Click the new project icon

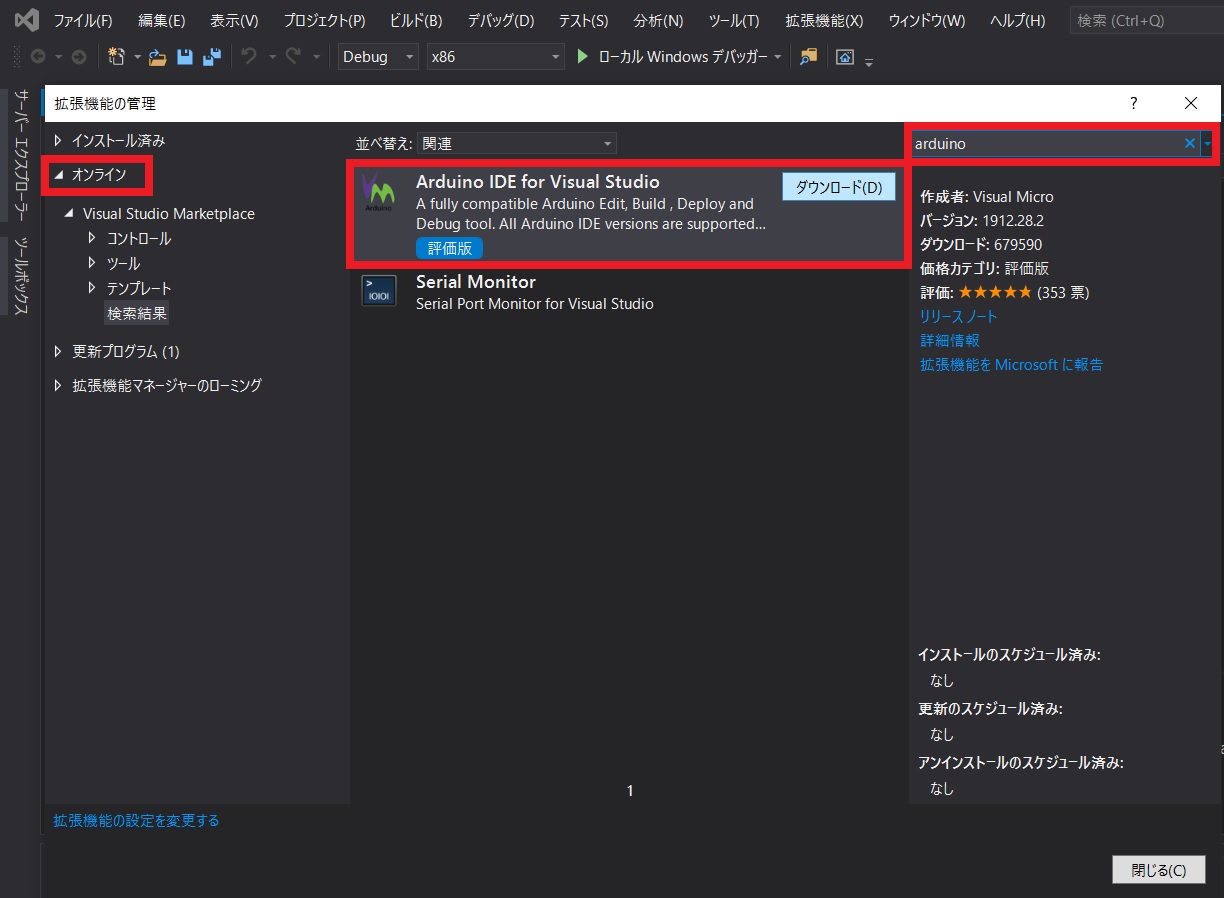(x=116, y=57)
